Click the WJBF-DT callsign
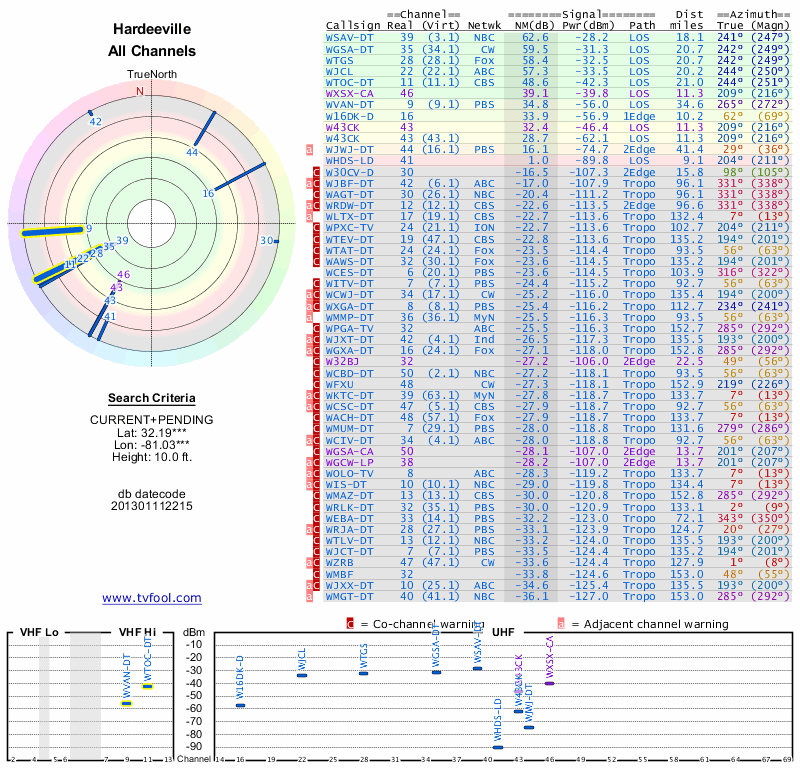800x768 pixels. (349, 184)
